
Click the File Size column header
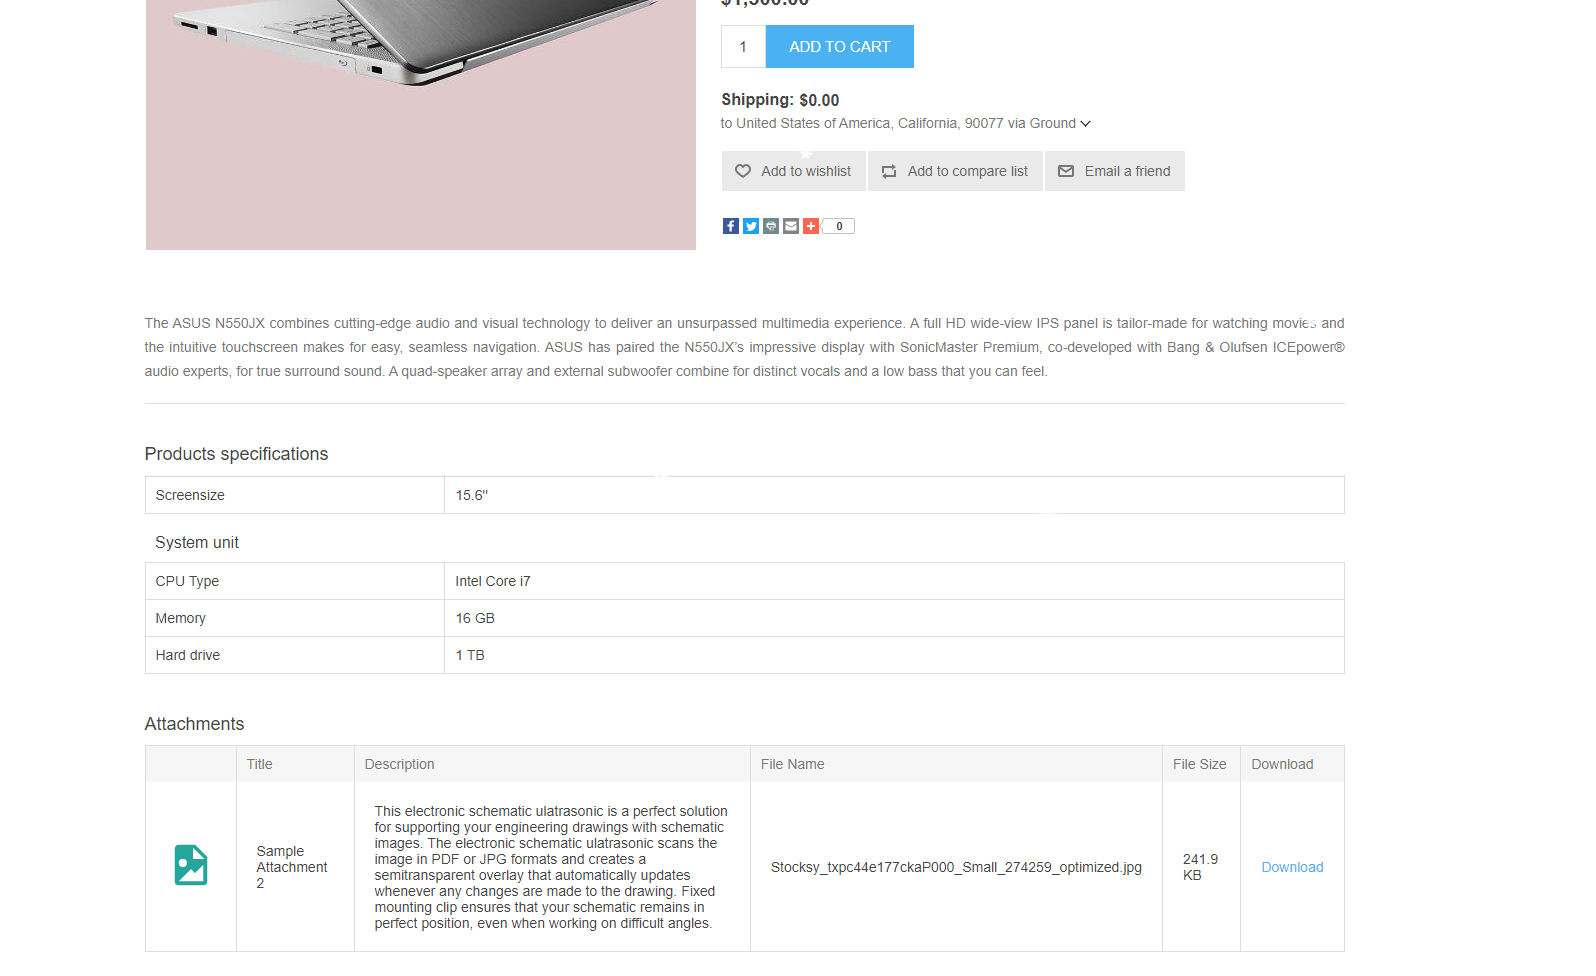point(1199,764)
